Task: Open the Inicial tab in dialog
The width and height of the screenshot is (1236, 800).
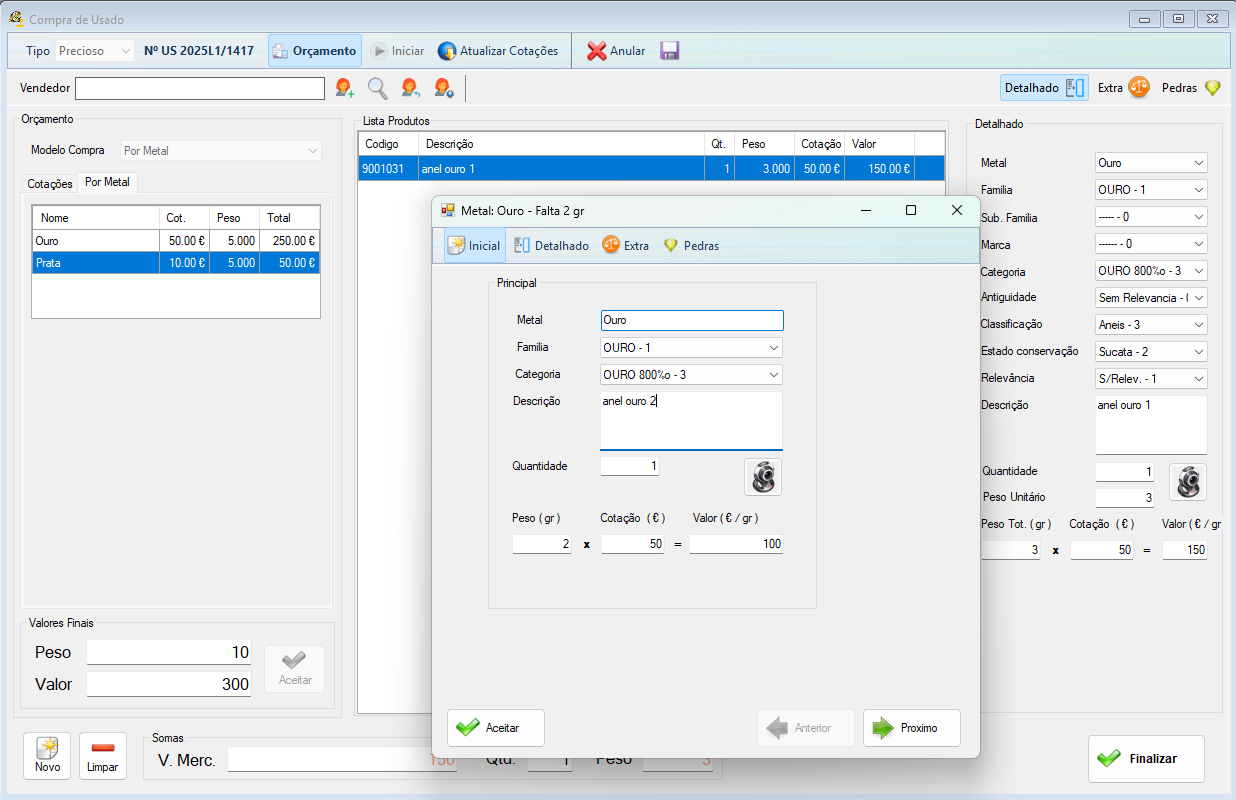Action: click(x=475, y=245)
